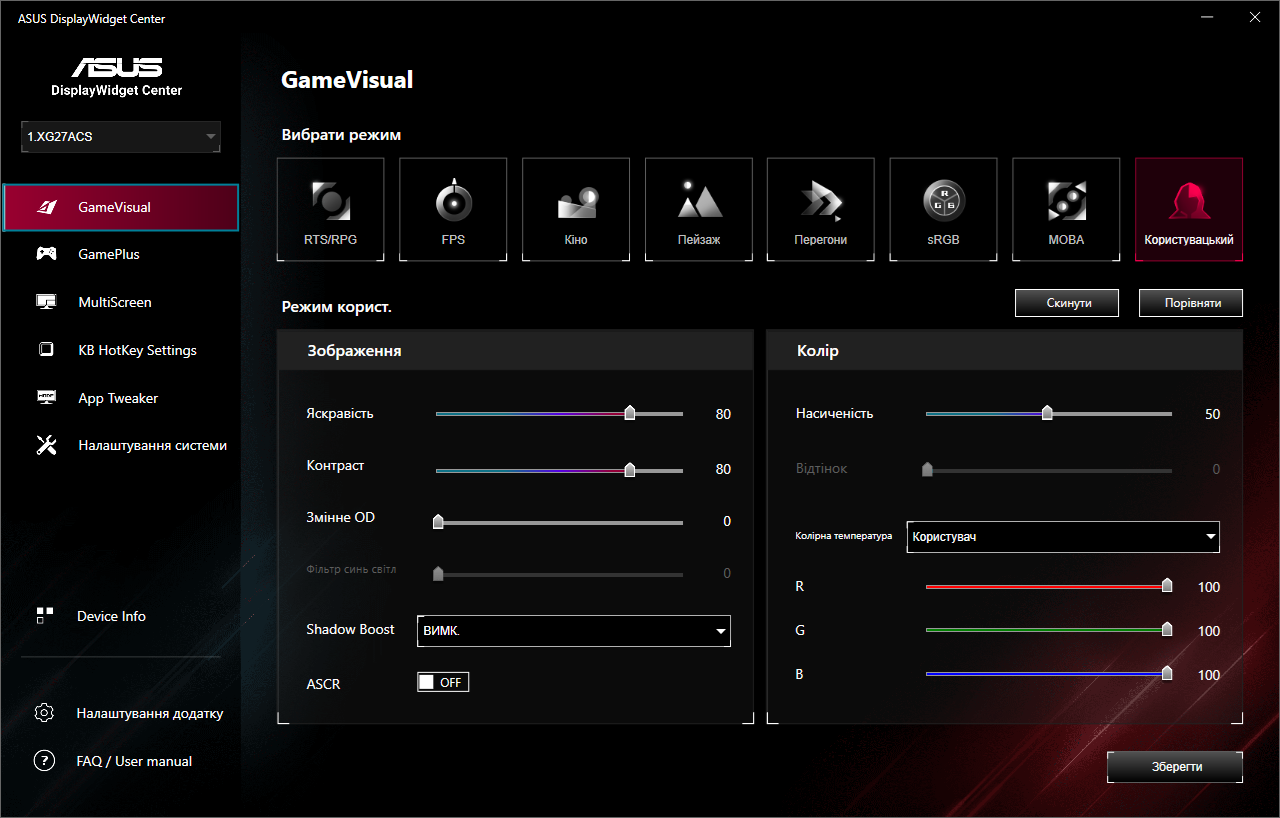
Task: Click the Змінне OD value 0
Action: (727, 522)
